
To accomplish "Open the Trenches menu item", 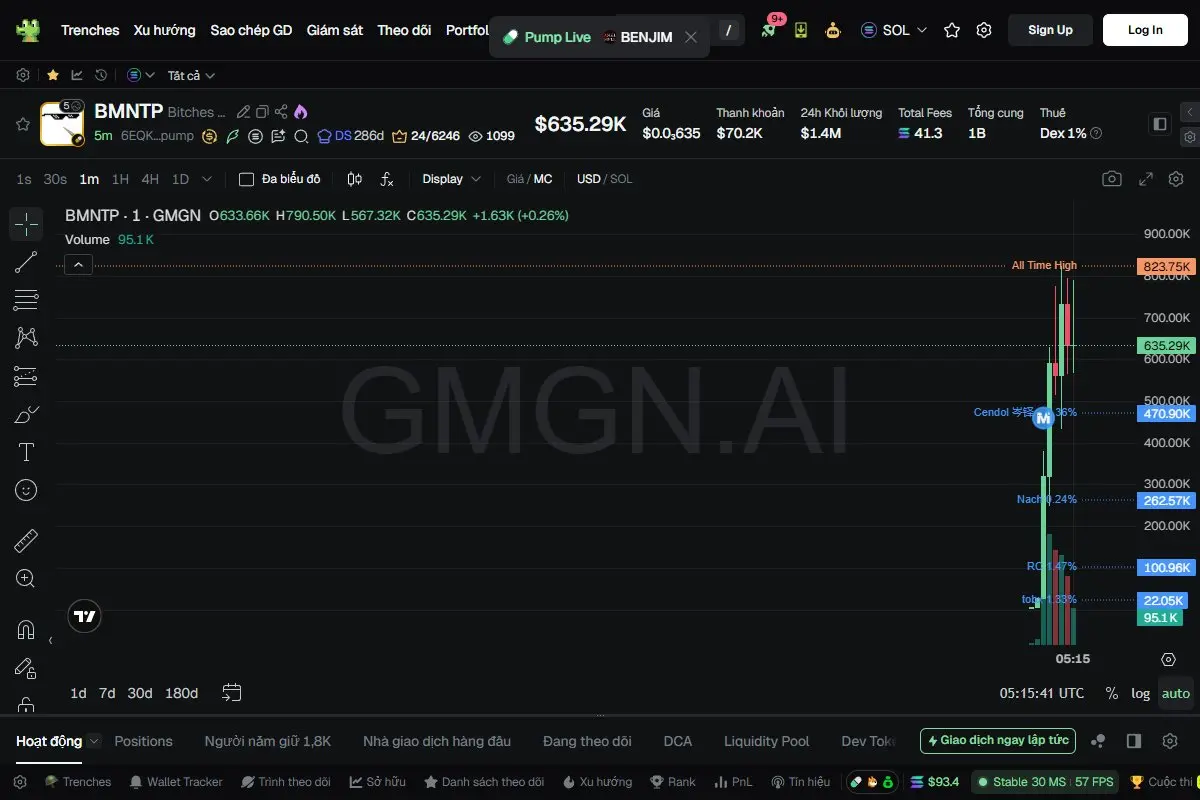I will tap(90, 30).
